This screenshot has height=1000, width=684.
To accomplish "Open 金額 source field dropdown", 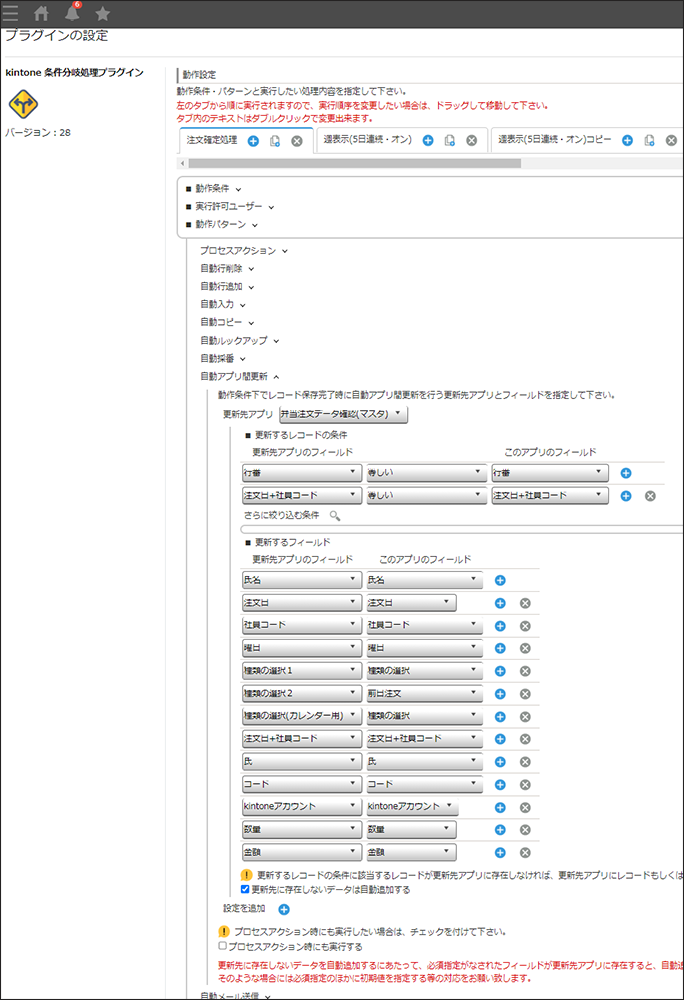I will [411, 853].
